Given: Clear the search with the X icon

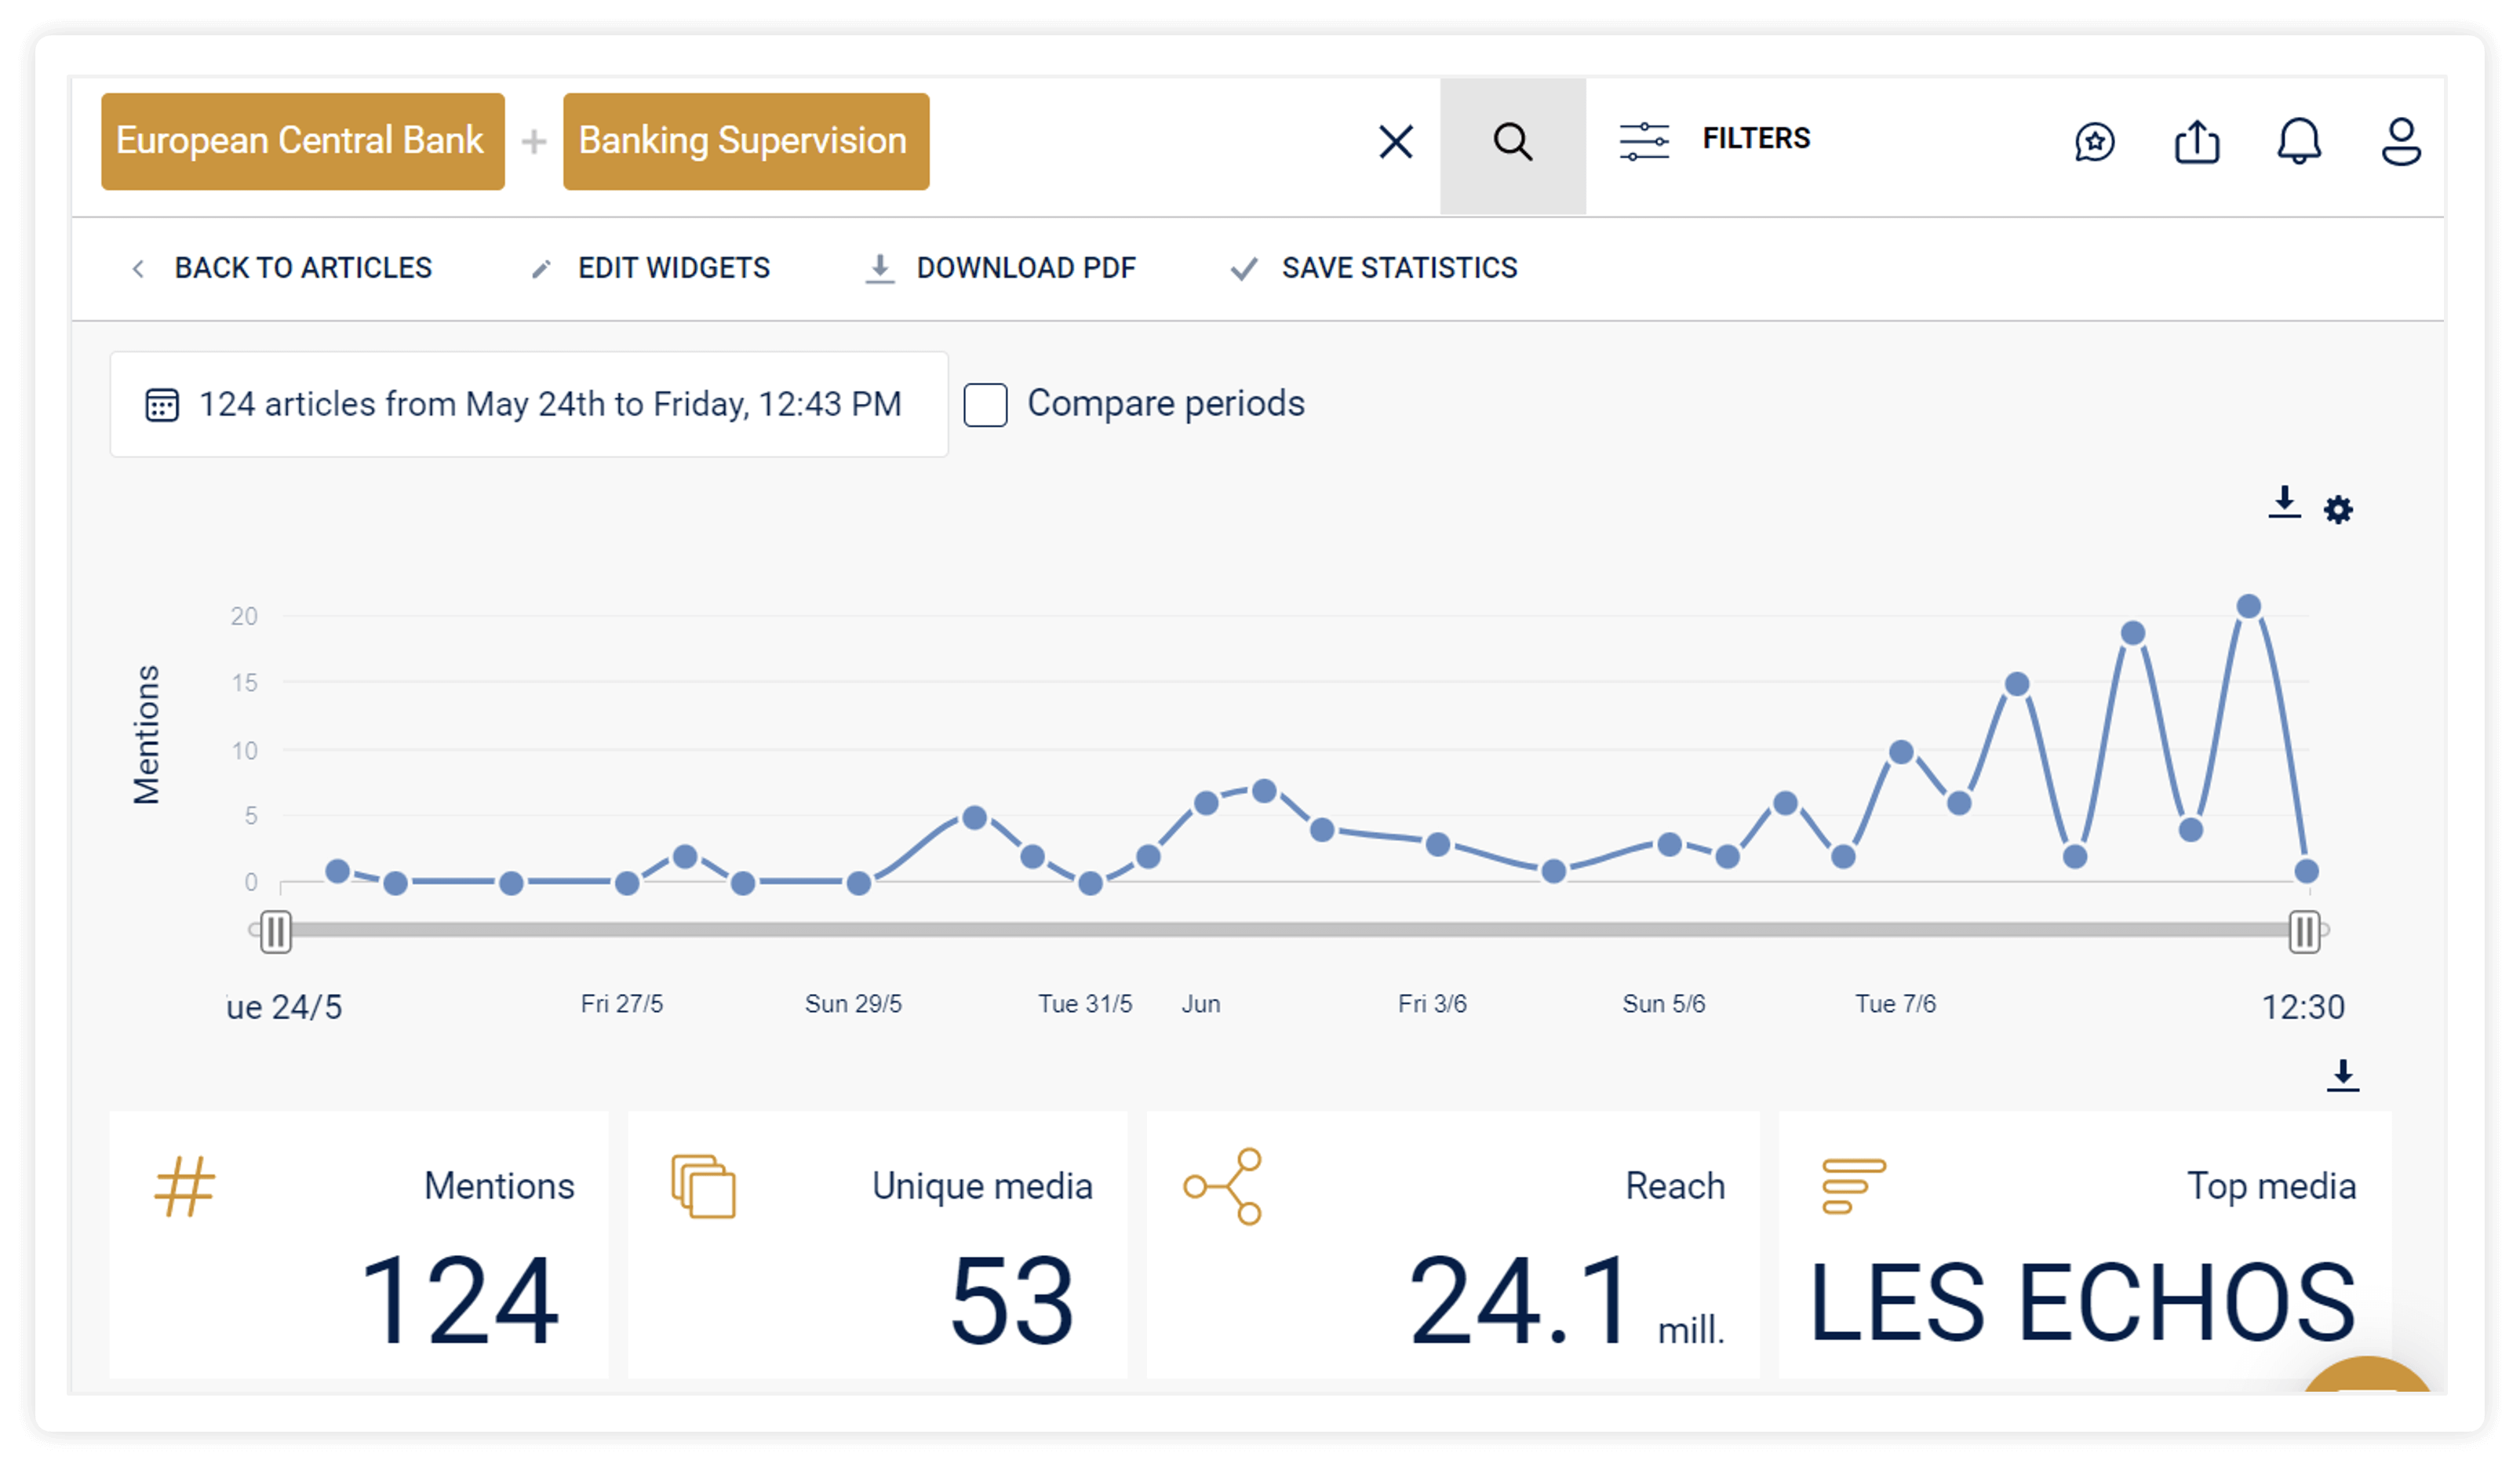Looking at the screenshot, I should pyautogui.click(x=1395, y=142).
